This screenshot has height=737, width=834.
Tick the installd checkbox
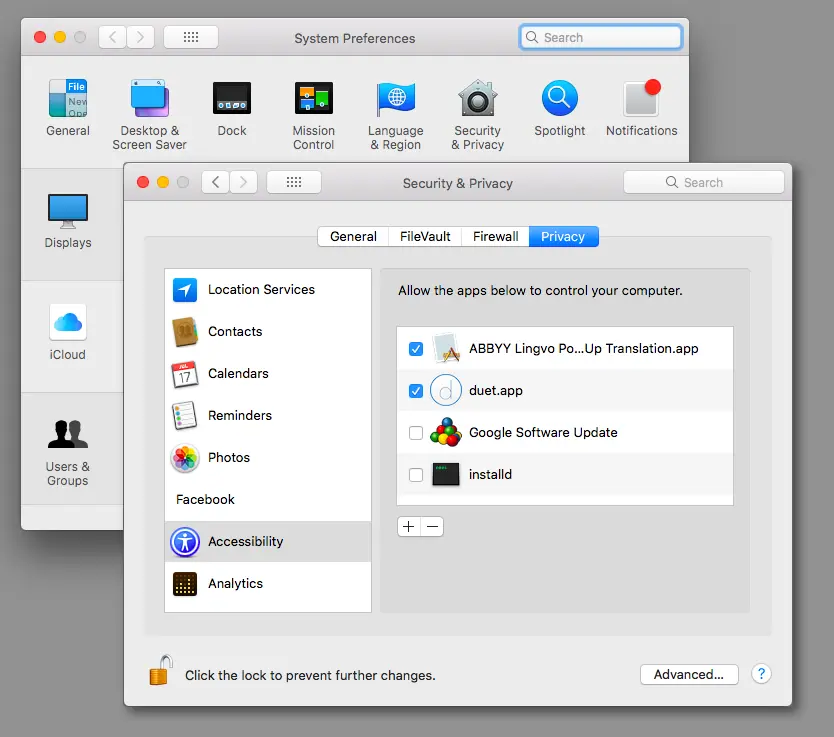tap(416, 475)
